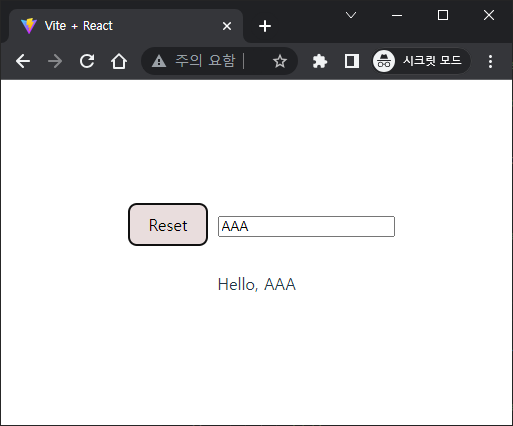
Task: Close the browser window
Action: 489,15
